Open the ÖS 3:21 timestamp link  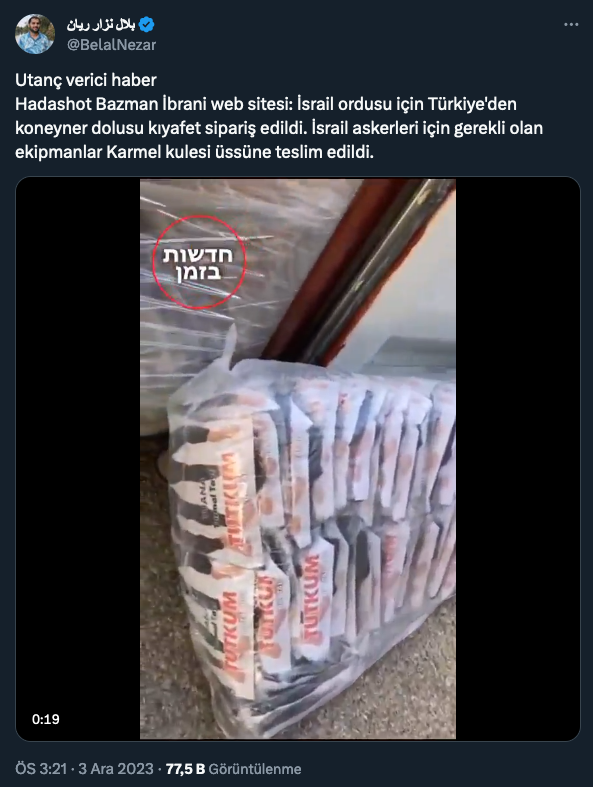point(41,769)
